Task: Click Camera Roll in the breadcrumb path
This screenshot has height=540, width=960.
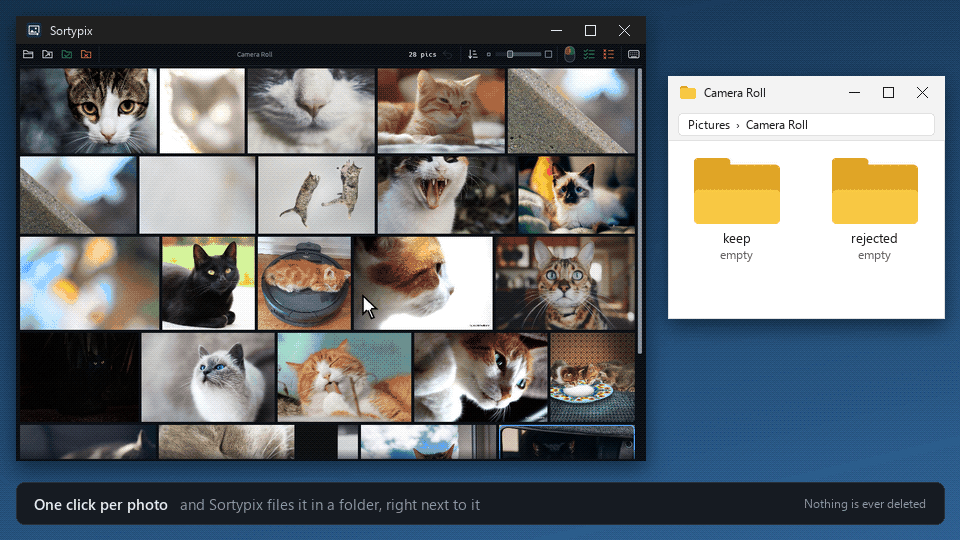Action: (x=777, y=125)
